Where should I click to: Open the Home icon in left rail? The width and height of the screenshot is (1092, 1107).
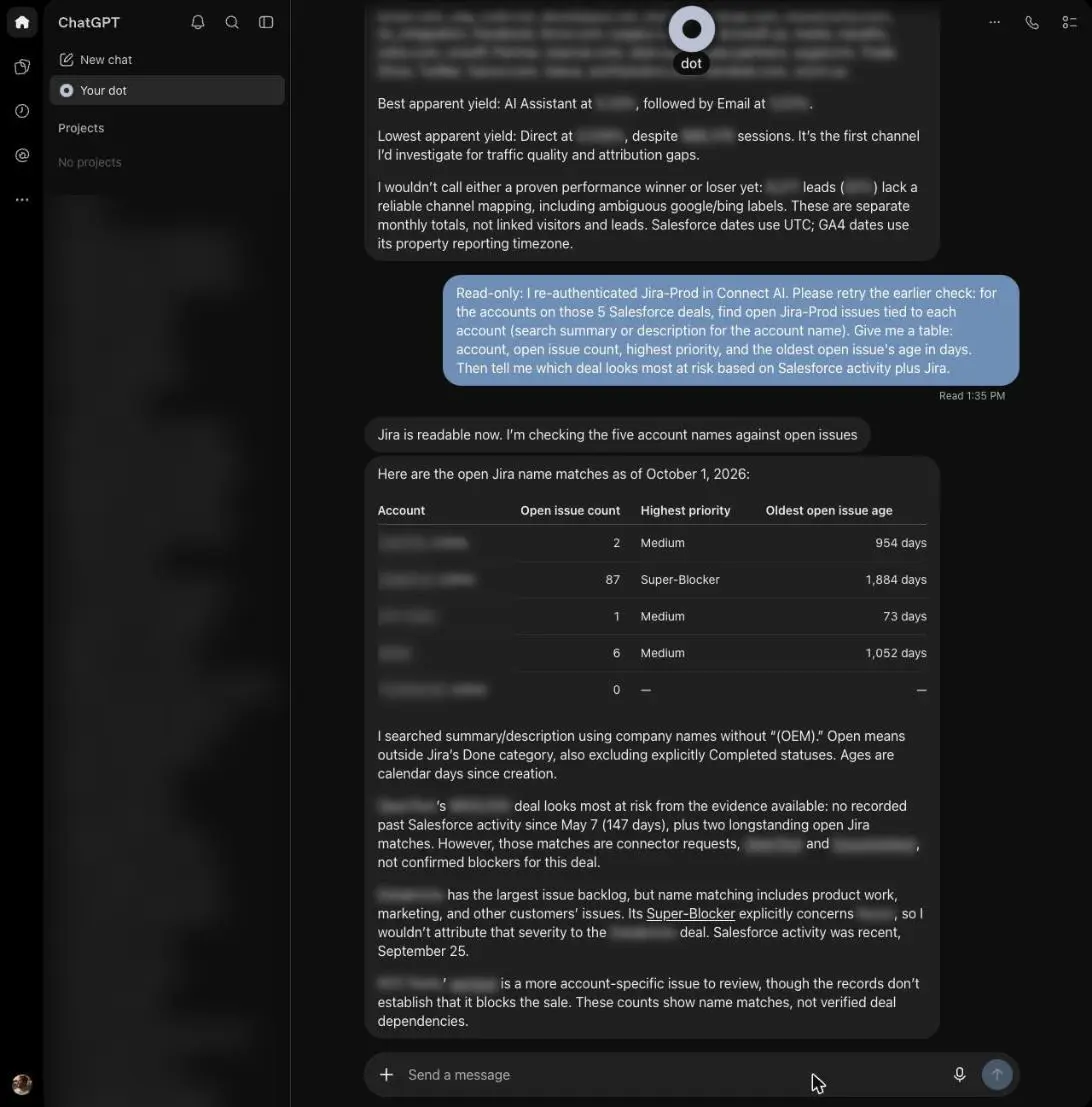[22, 23]
